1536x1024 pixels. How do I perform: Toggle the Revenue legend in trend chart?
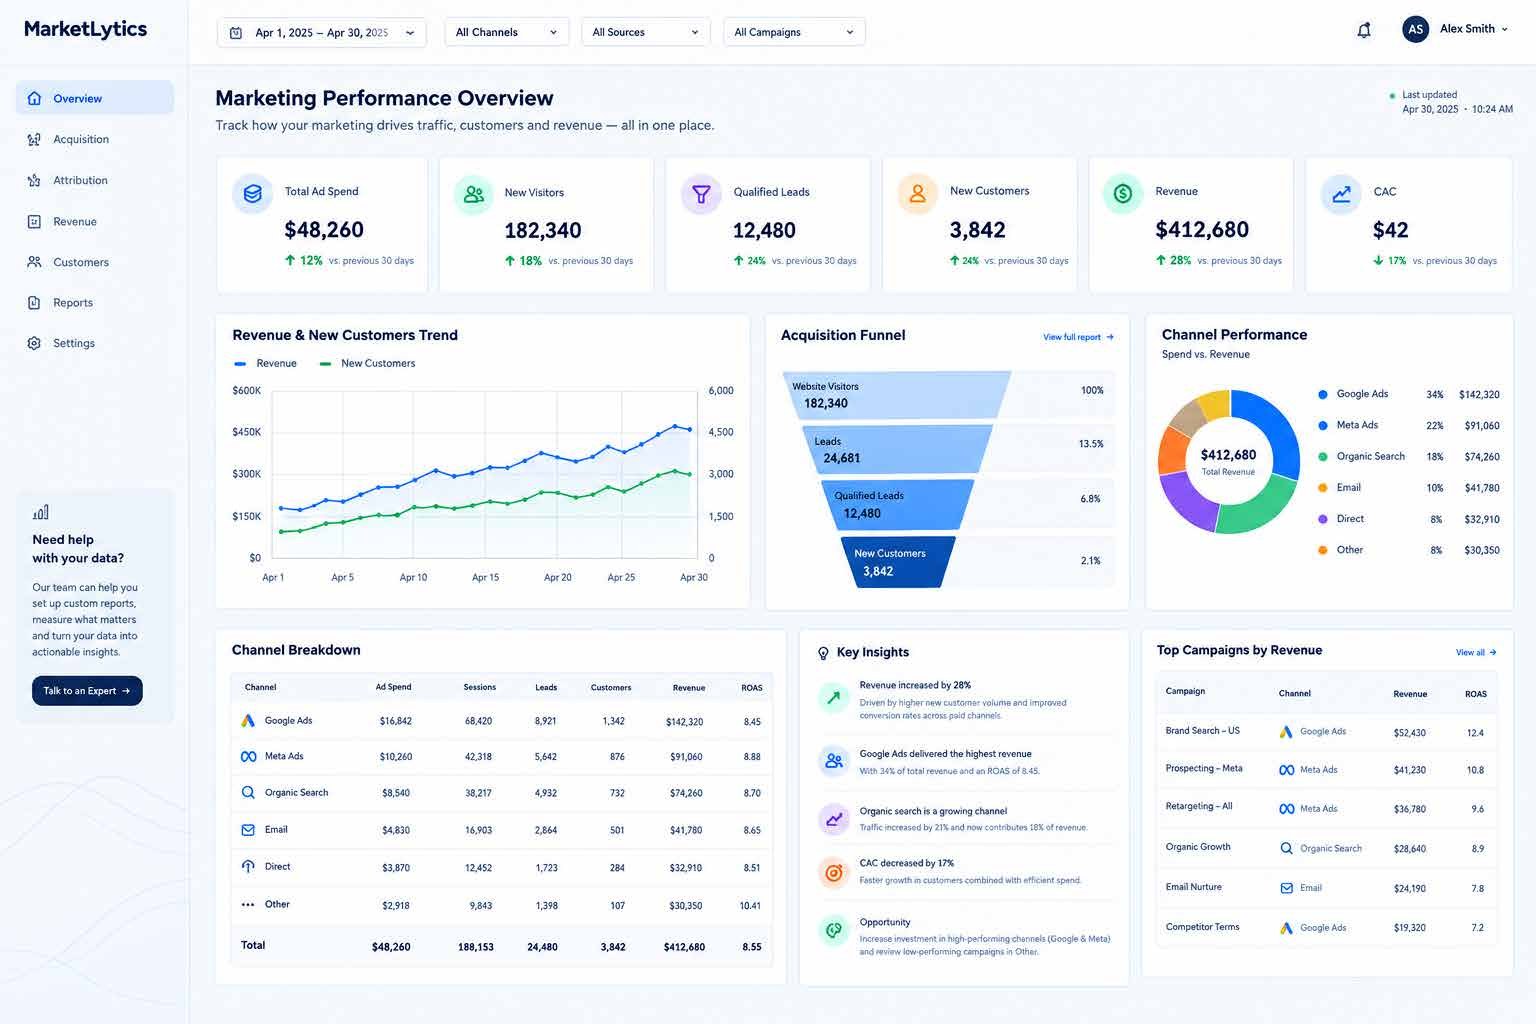pos(265,363)
